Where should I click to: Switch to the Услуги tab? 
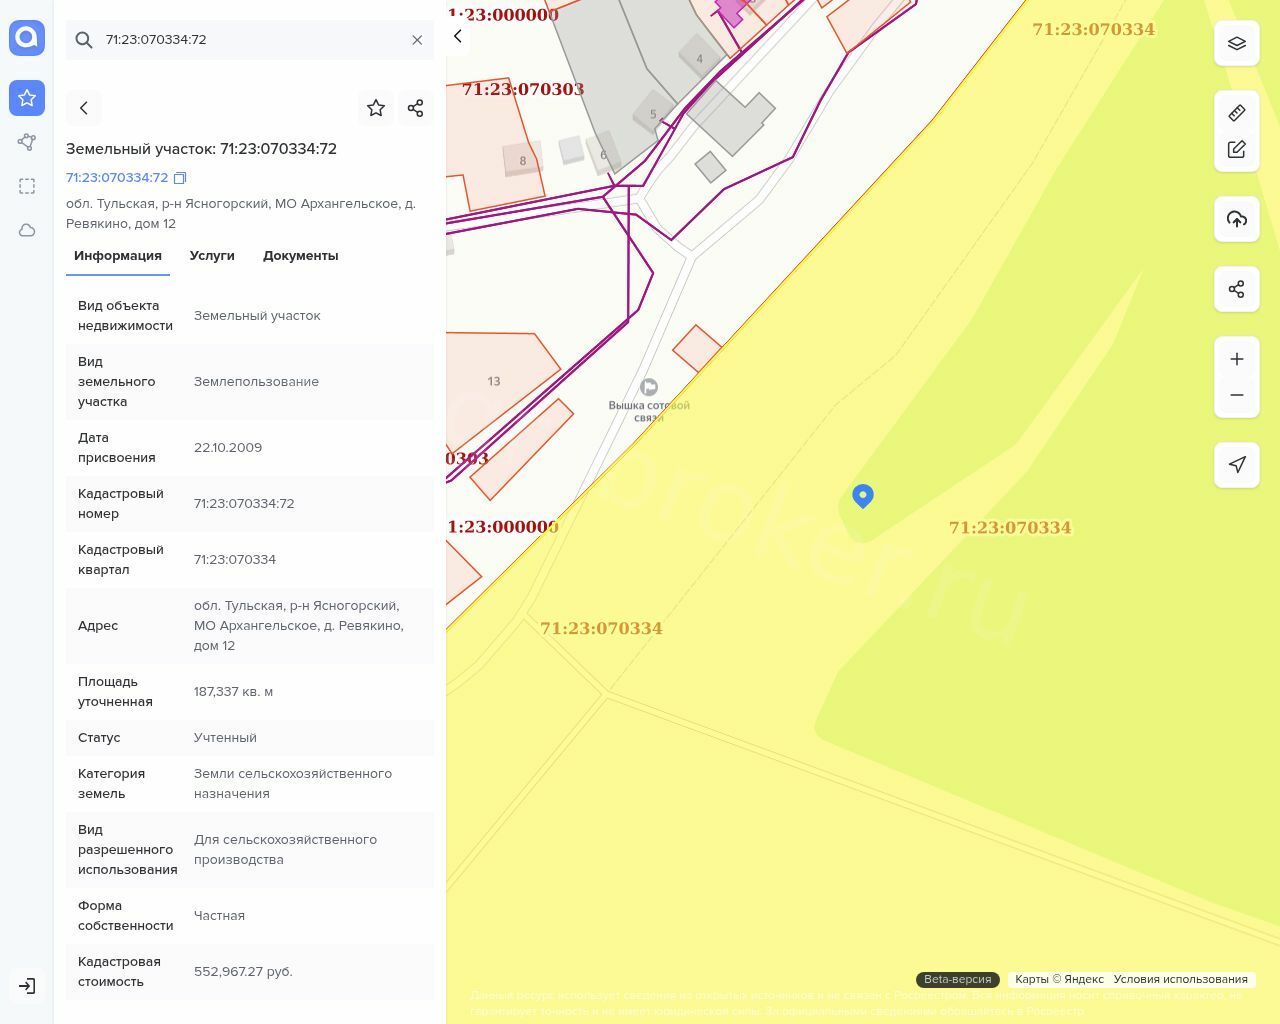click(x=212, y=256)
